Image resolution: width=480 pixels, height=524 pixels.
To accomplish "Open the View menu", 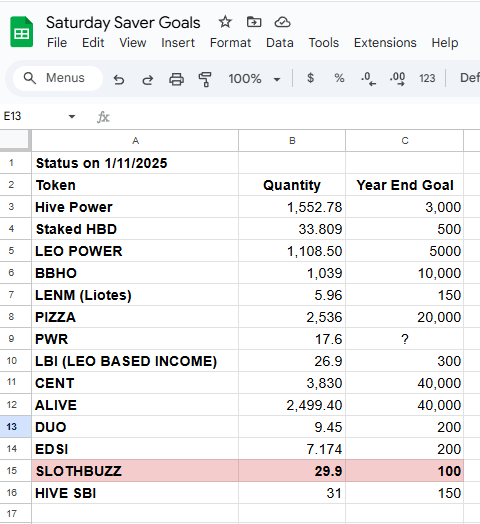I will [133, 43].
